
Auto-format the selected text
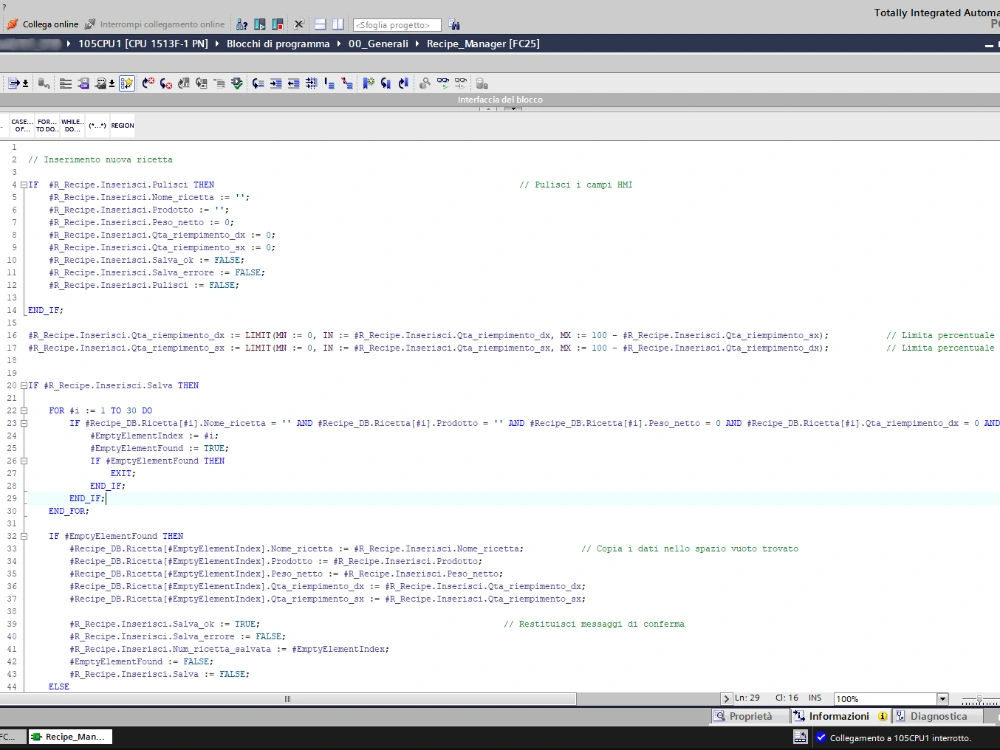pos(311,83)
